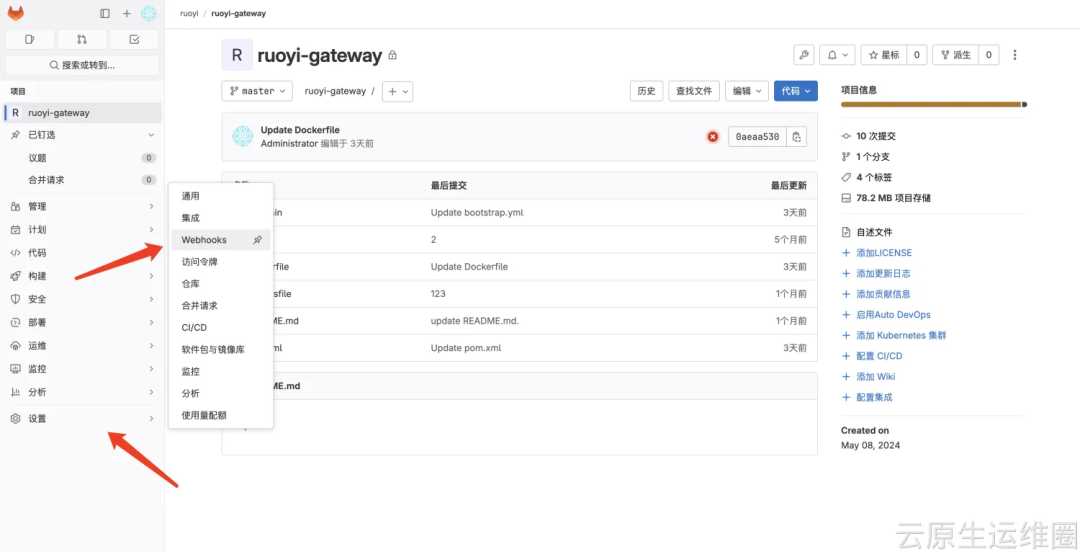Select 分析 in settings flyout
Viewport: 1080px width, 552px height.
(220, 393)
